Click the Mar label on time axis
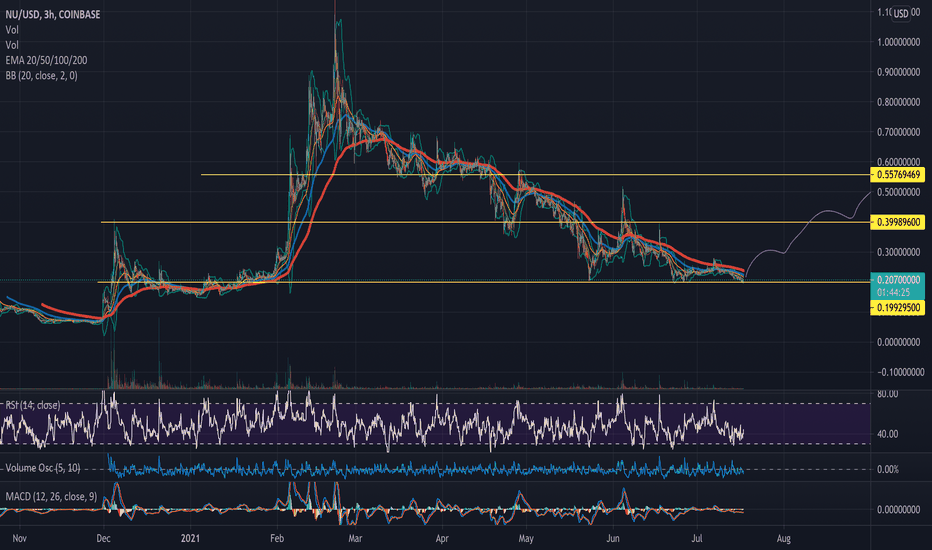Image resolution: width=932 pixels, height=550 pixels. [x=355, y=539]
